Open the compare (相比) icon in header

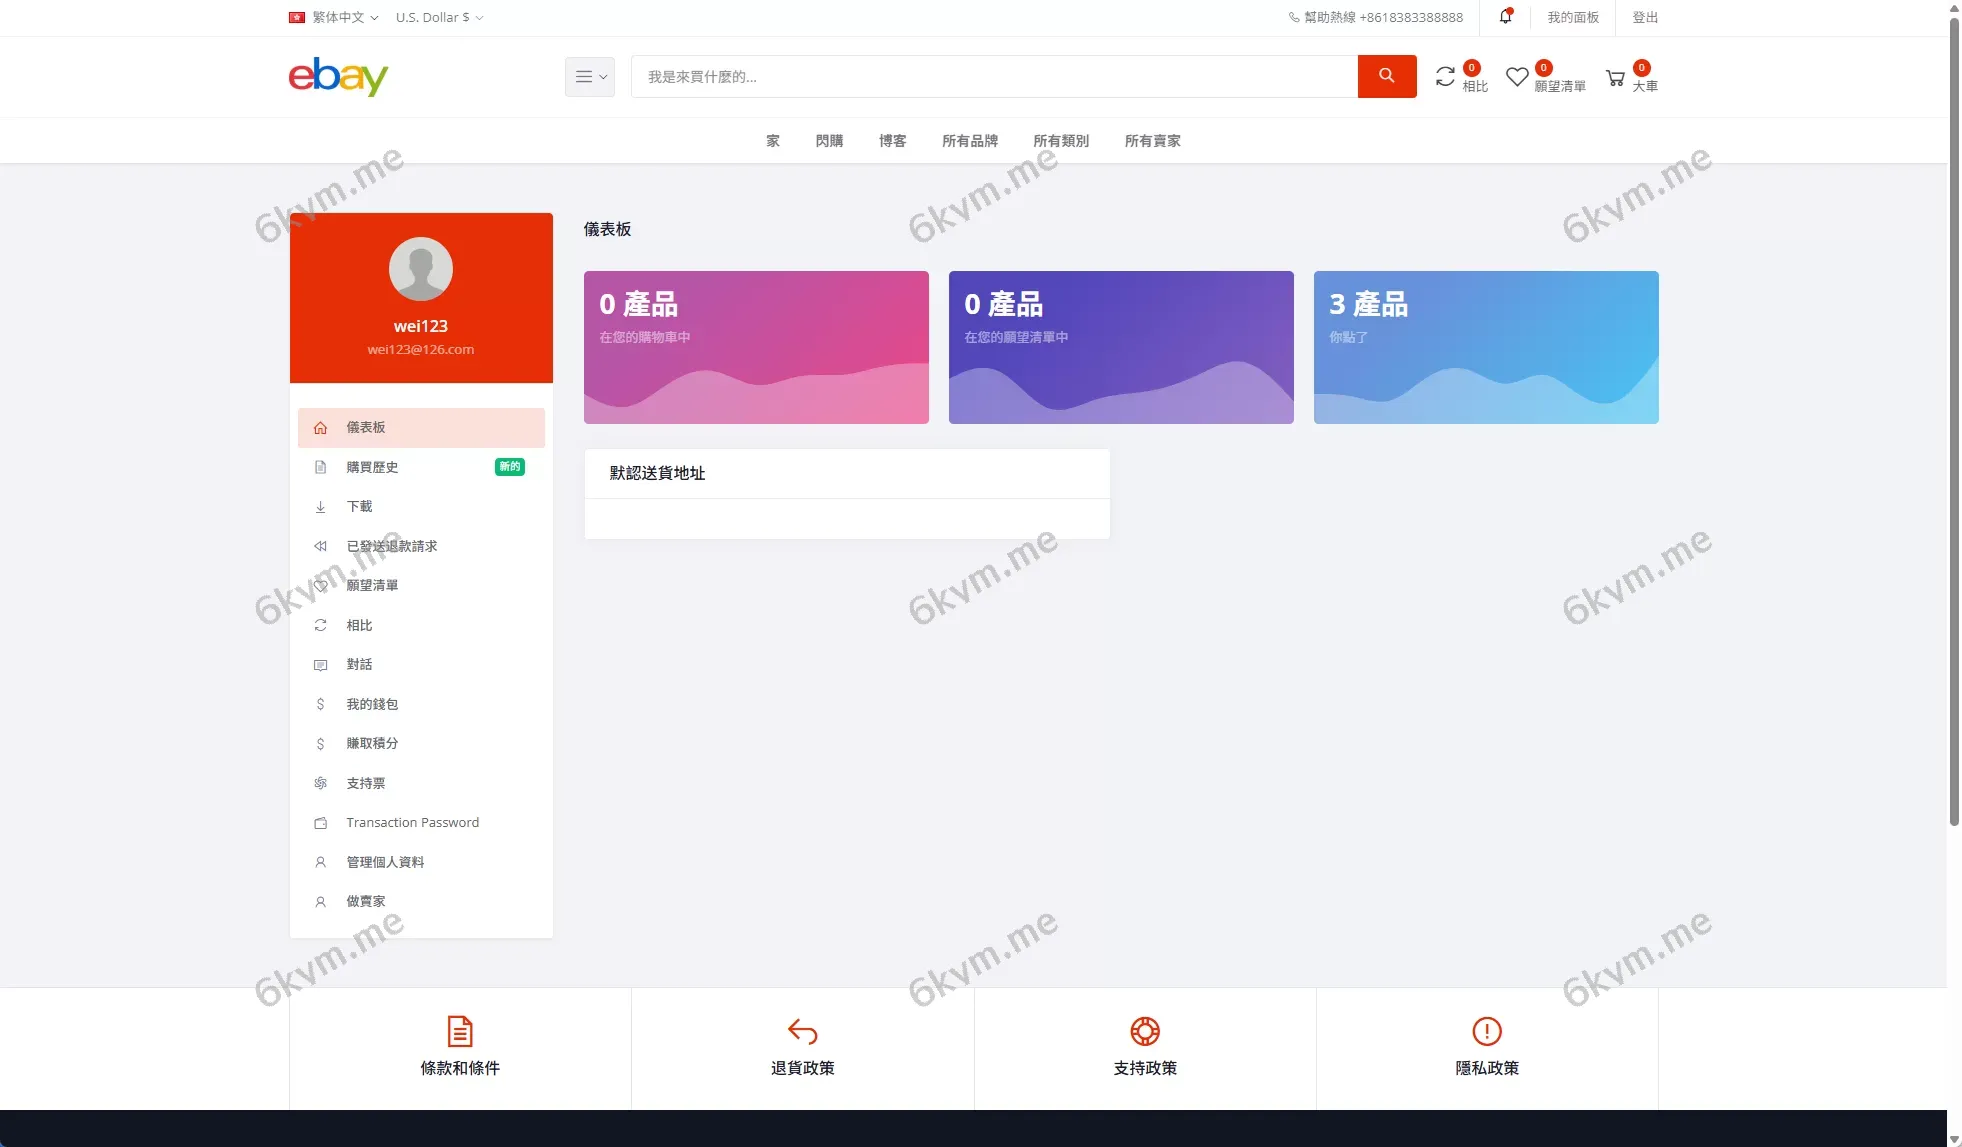tap(1444, 76)
